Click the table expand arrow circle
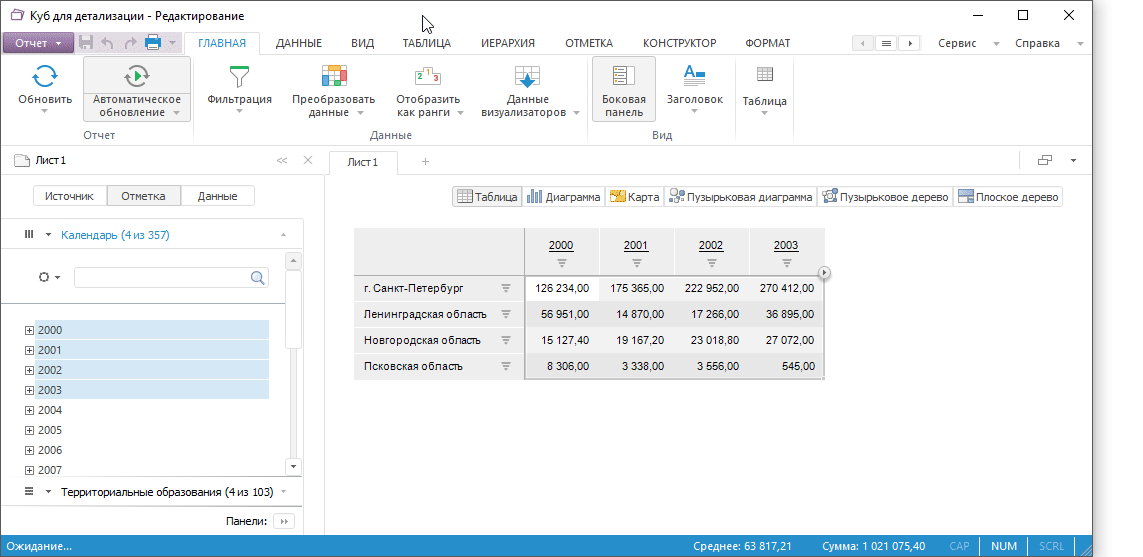1143x557 pixels. [x=824, y=273]
